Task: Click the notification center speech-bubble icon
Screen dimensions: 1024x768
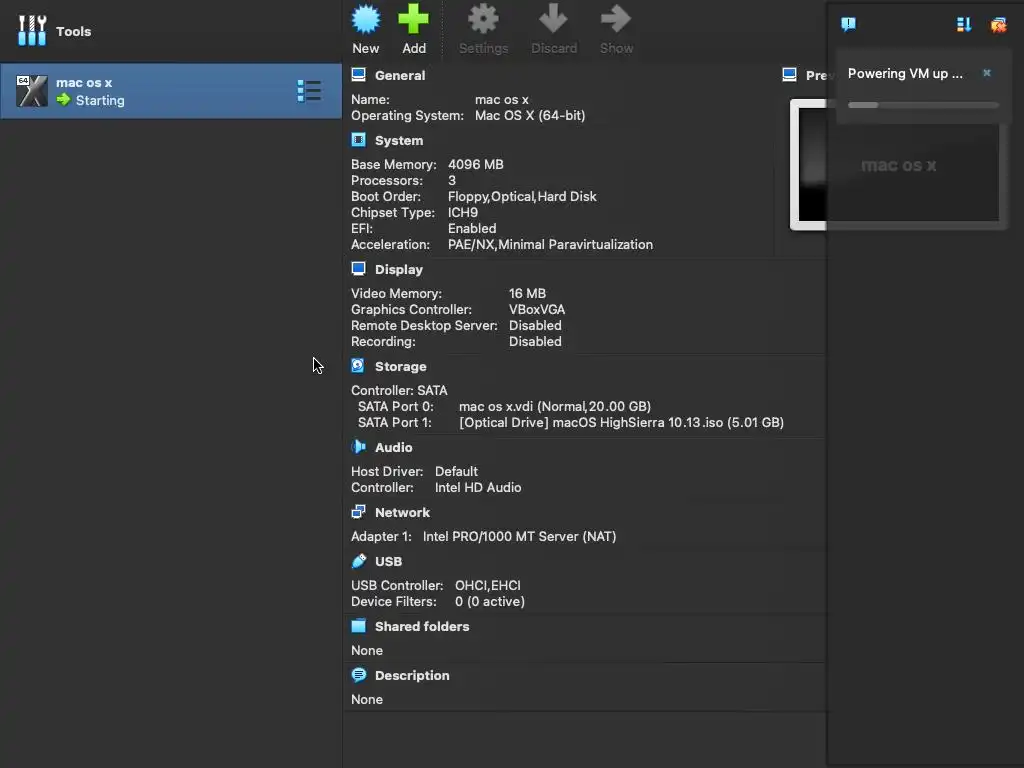Action: point(848,25)
